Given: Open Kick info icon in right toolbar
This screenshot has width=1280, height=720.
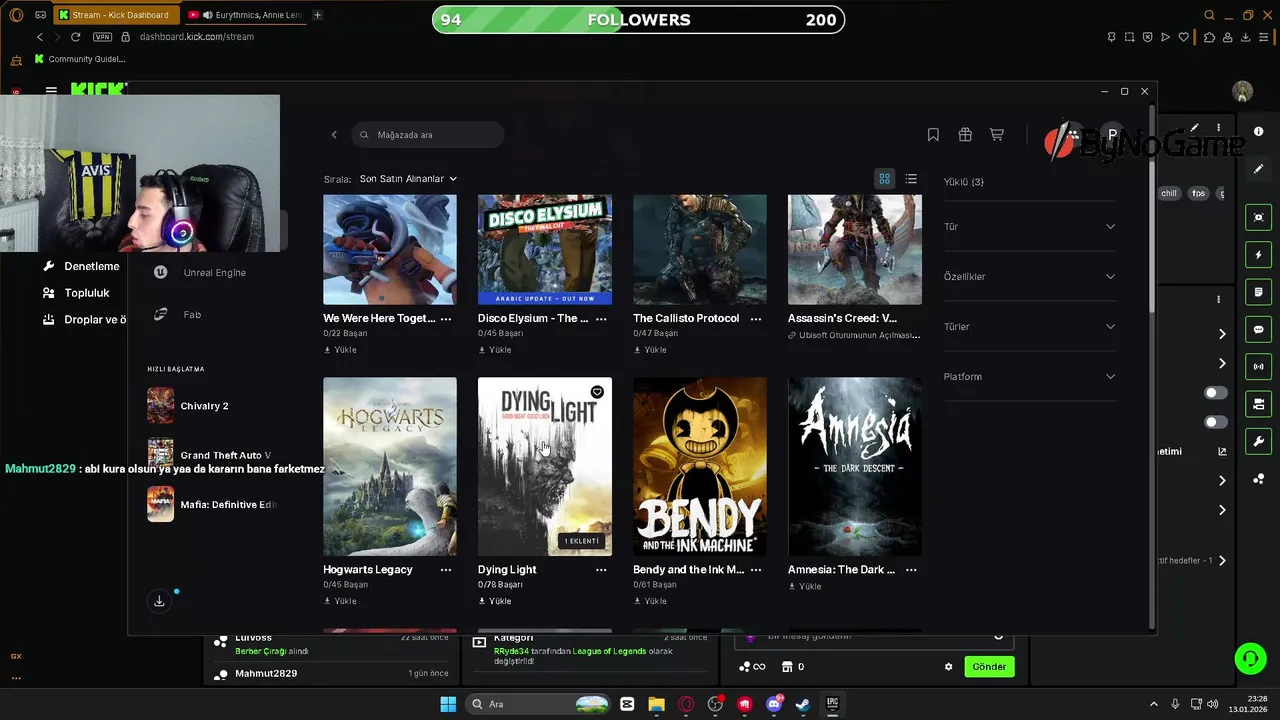Looking at the screenshot, I should tap(1258, 131).
